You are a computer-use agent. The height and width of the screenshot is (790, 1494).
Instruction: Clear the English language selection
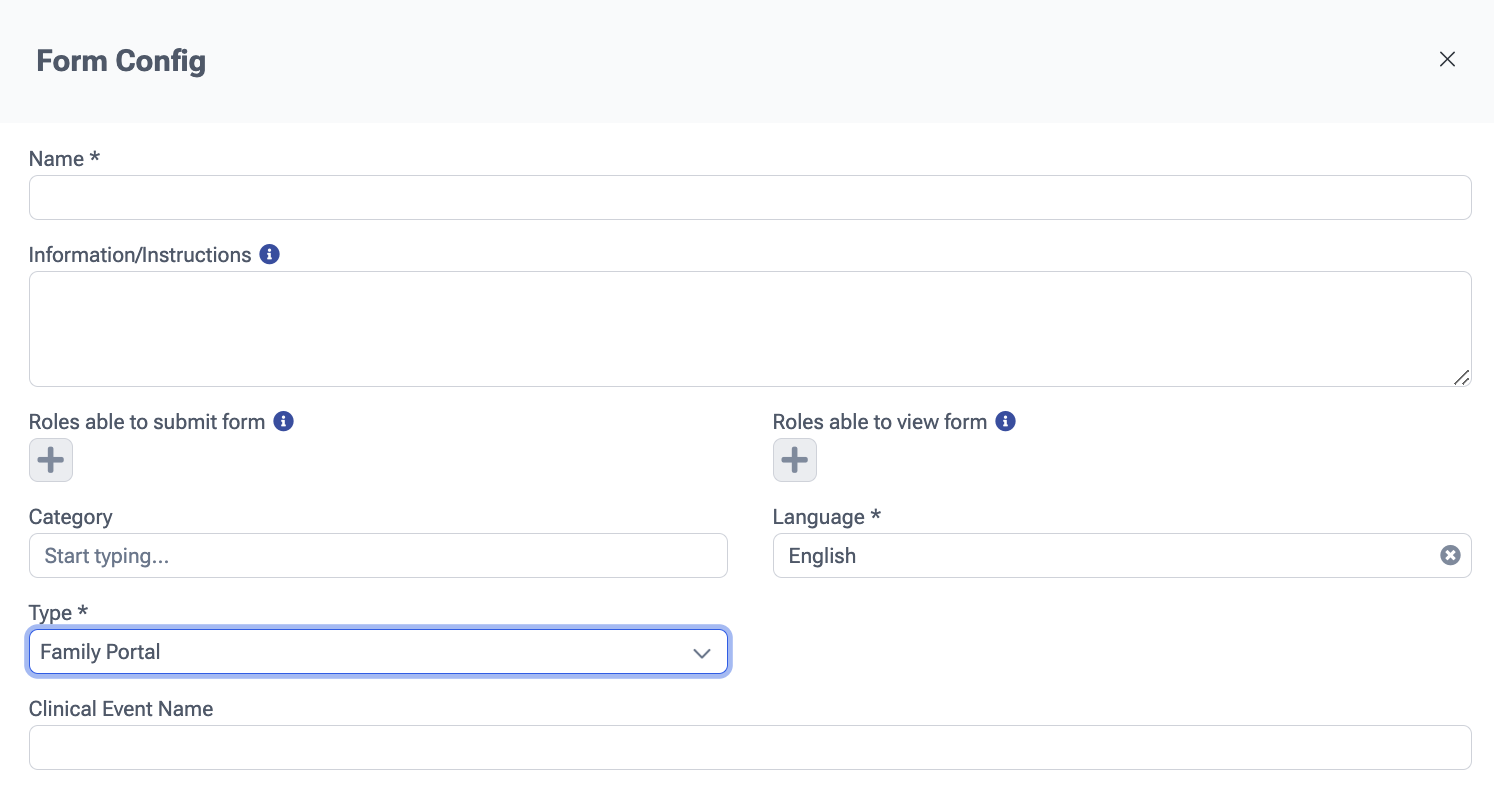coord(1449,555)
